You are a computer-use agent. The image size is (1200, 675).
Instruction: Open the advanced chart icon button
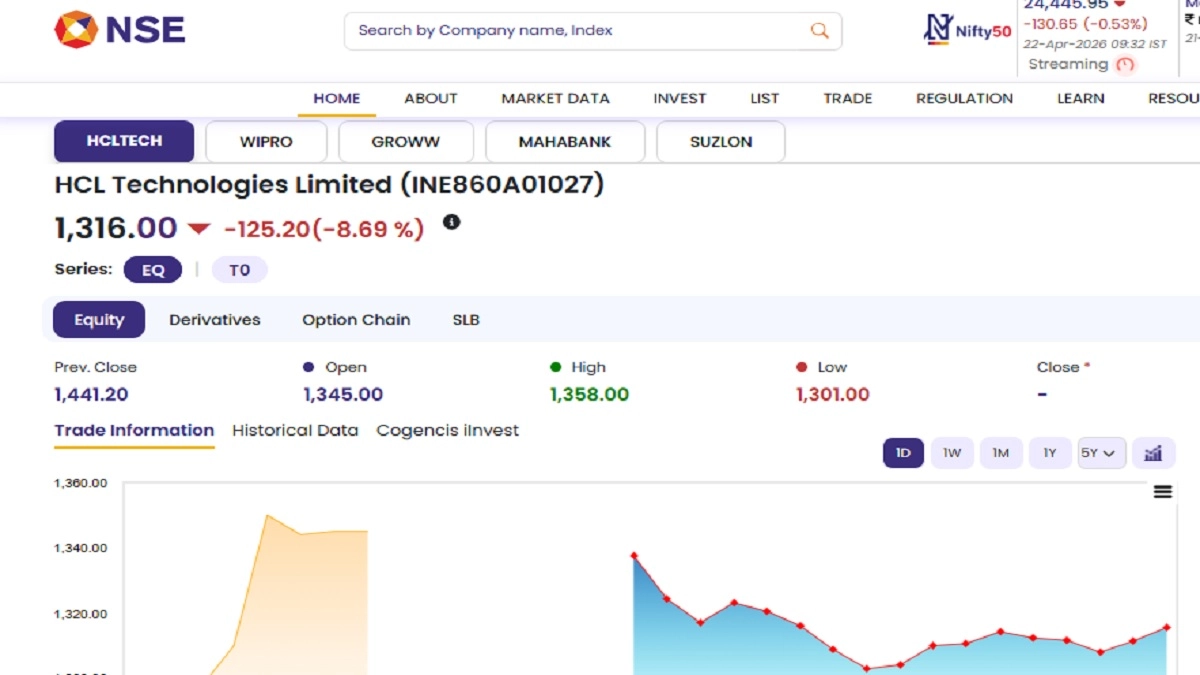1153,453
